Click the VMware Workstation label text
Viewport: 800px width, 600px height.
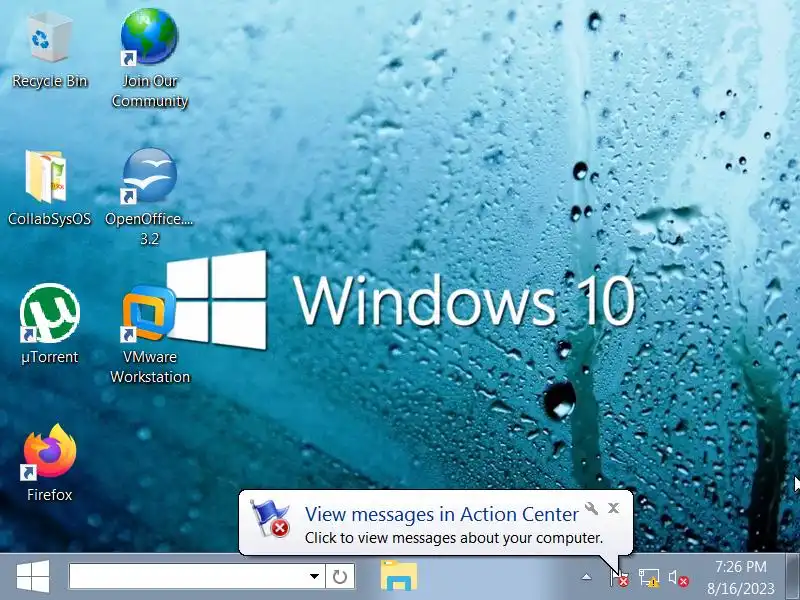tap(150, 367)
